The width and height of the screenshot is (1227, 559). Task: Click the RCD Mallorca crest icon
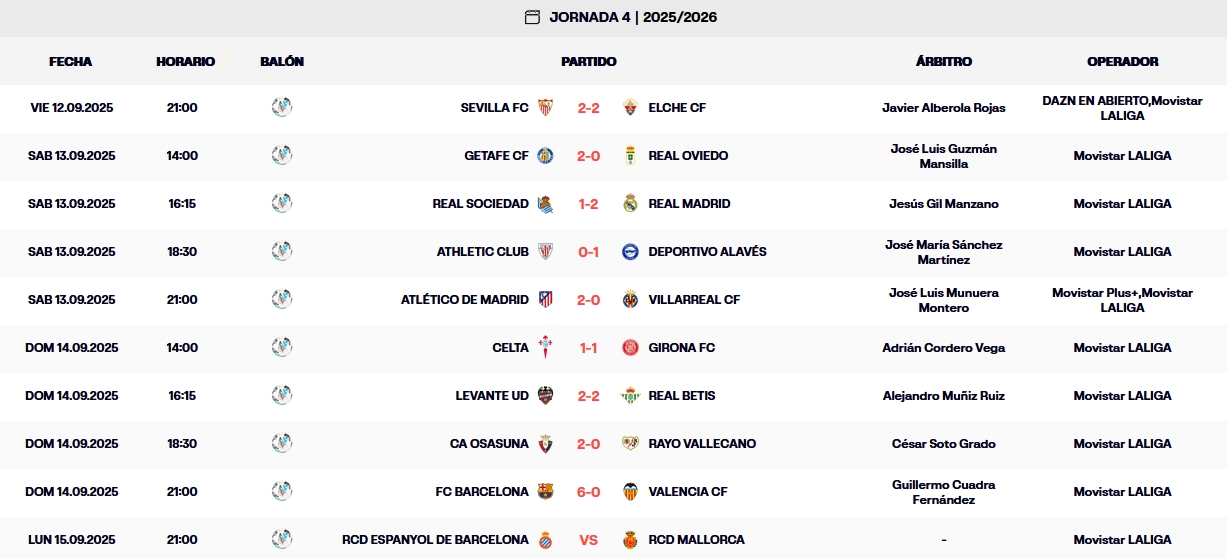[630, 540]
